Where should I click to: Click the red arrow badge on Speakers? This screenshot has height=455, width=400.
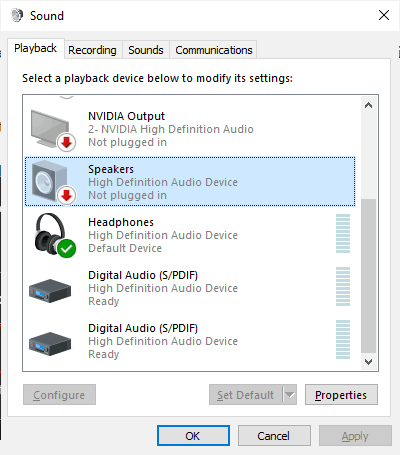coord(66,195)
